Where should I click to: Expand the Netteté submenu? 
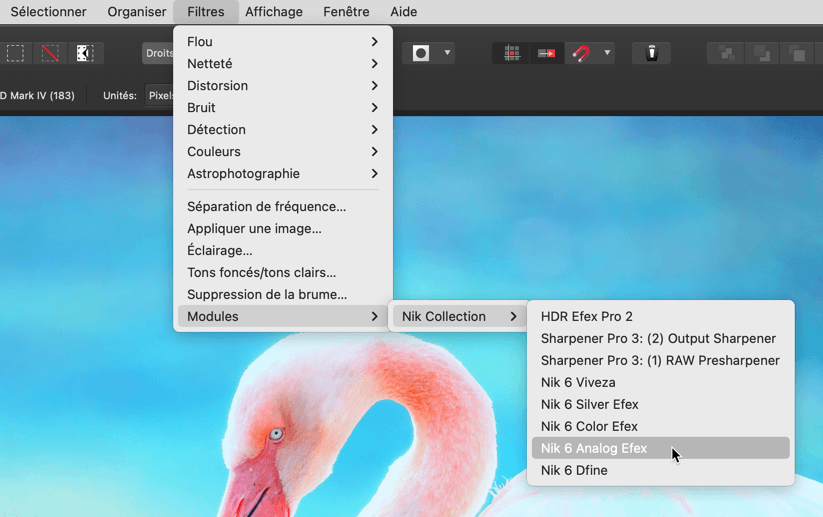click(x=283, y=64)
